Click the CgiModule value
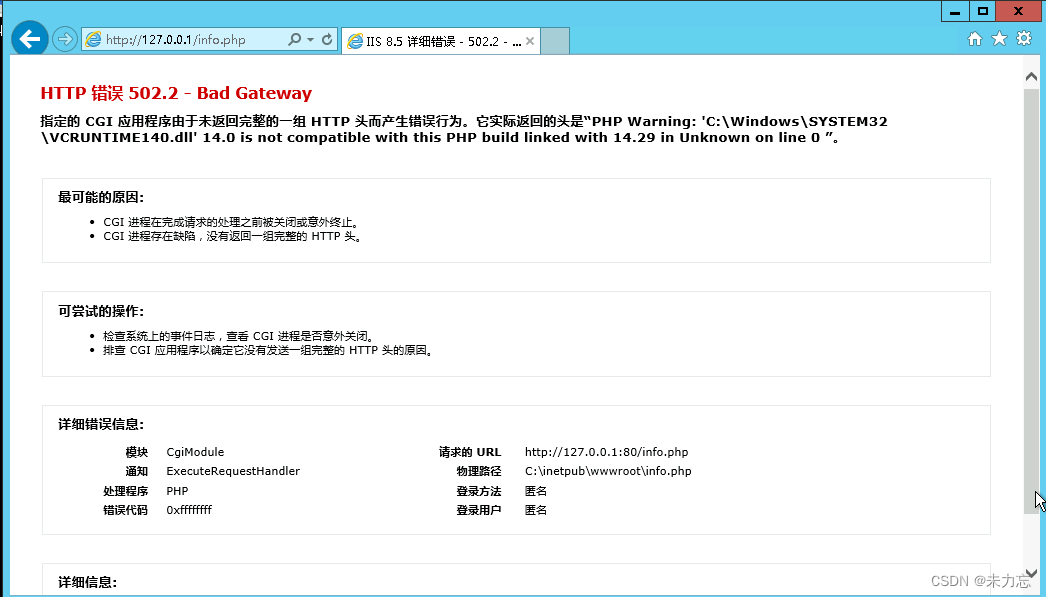 (x=195, y=452)
